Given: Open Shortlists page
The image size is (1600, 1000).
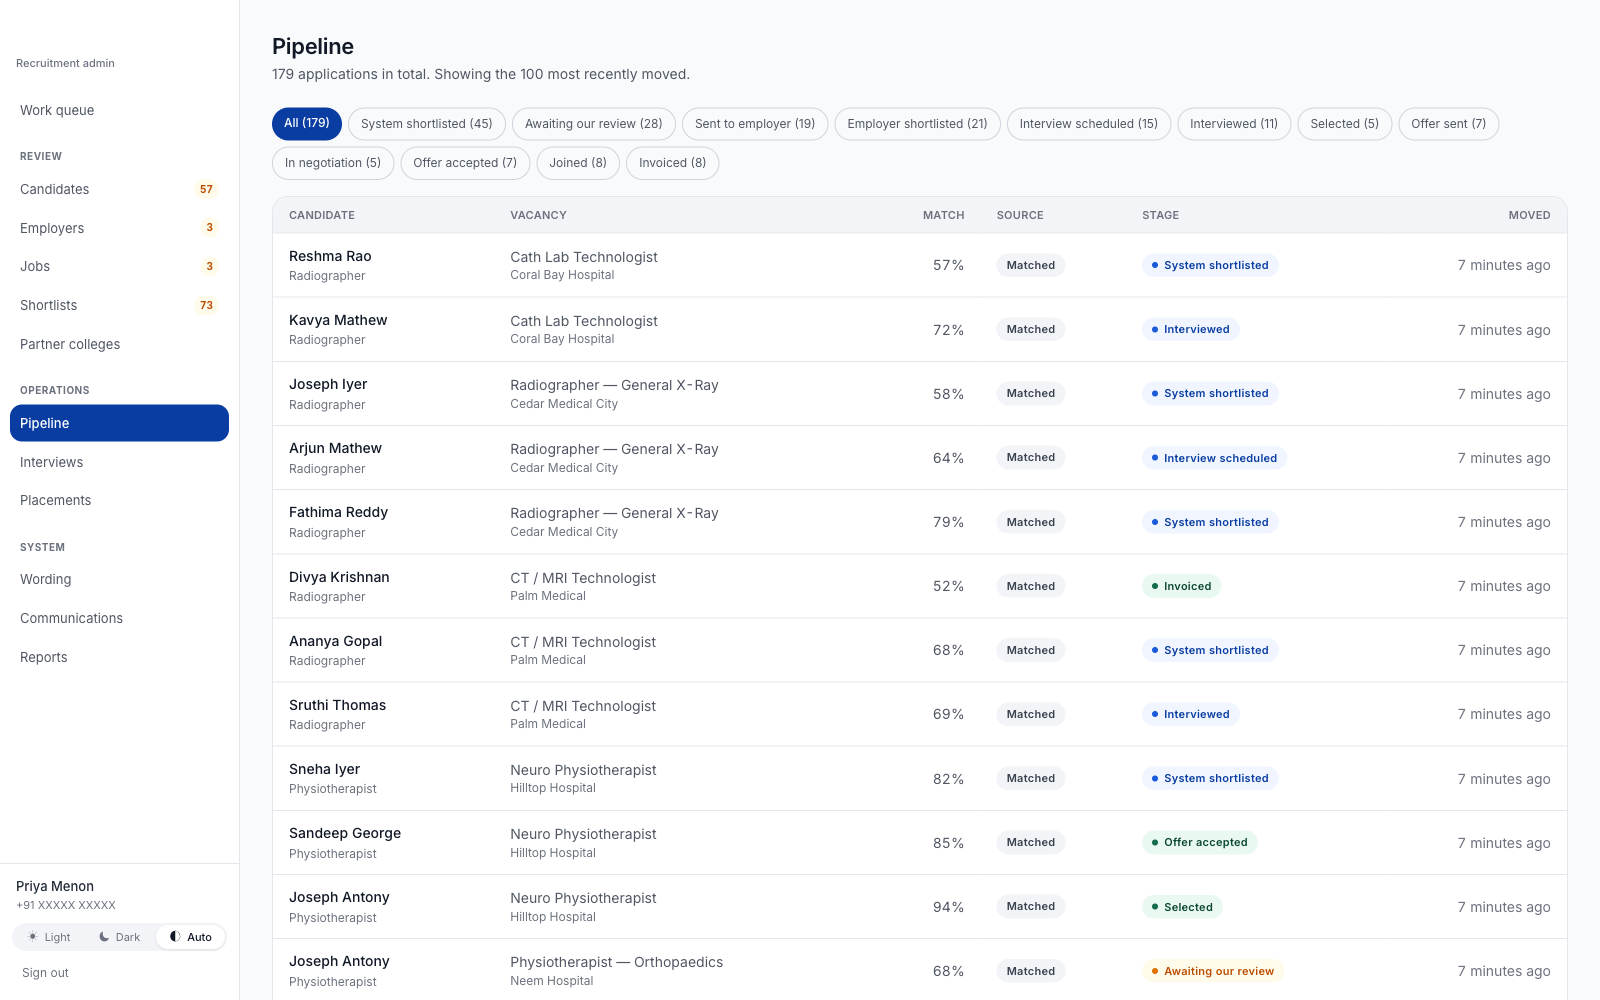Looking at the screenshot, I should [x=120, y=305].
